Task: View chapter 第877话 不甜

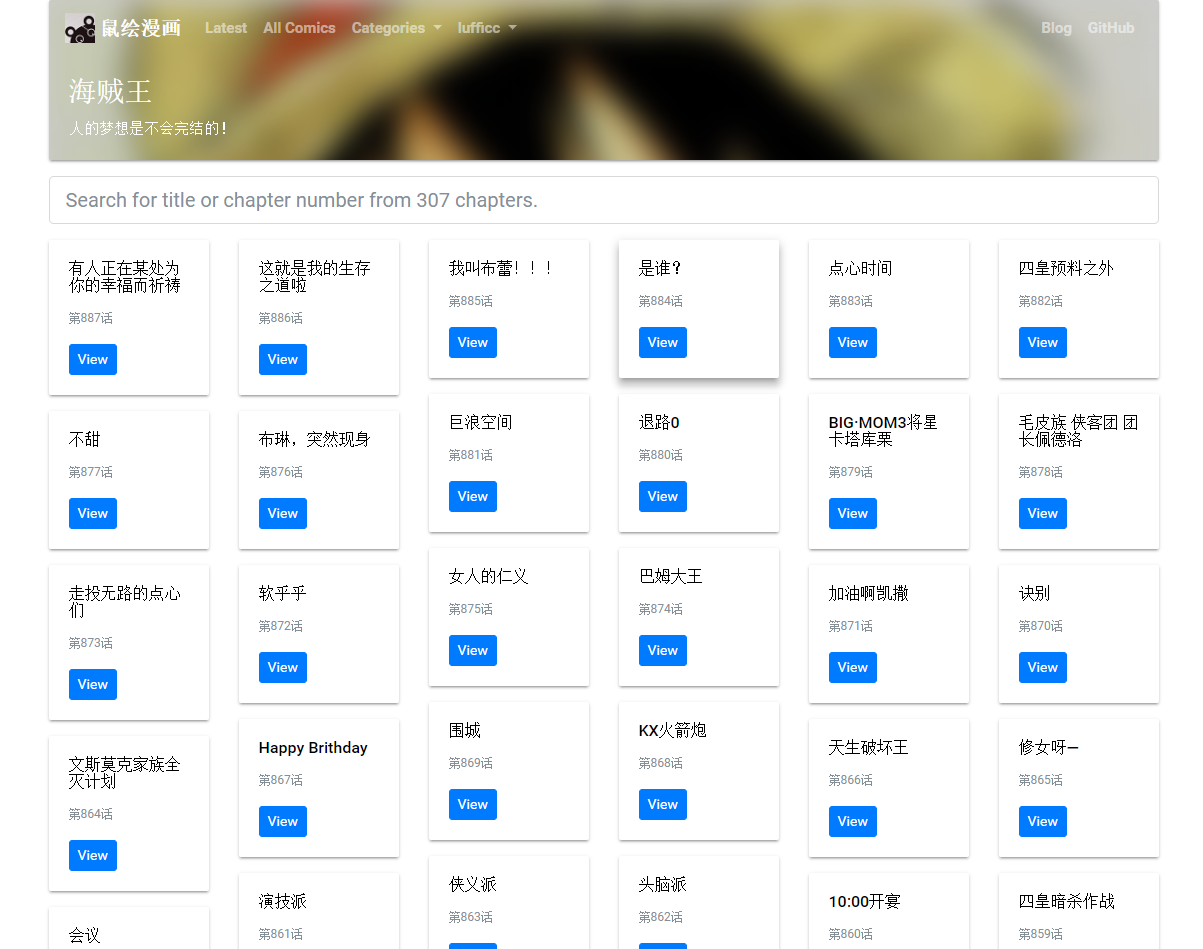Action: (x=93, y=514)
